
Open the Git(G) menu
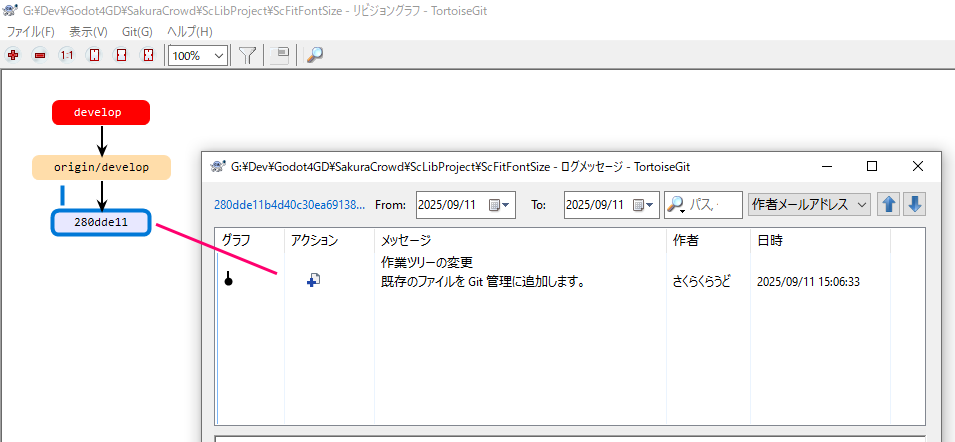(x=137, y=32)
